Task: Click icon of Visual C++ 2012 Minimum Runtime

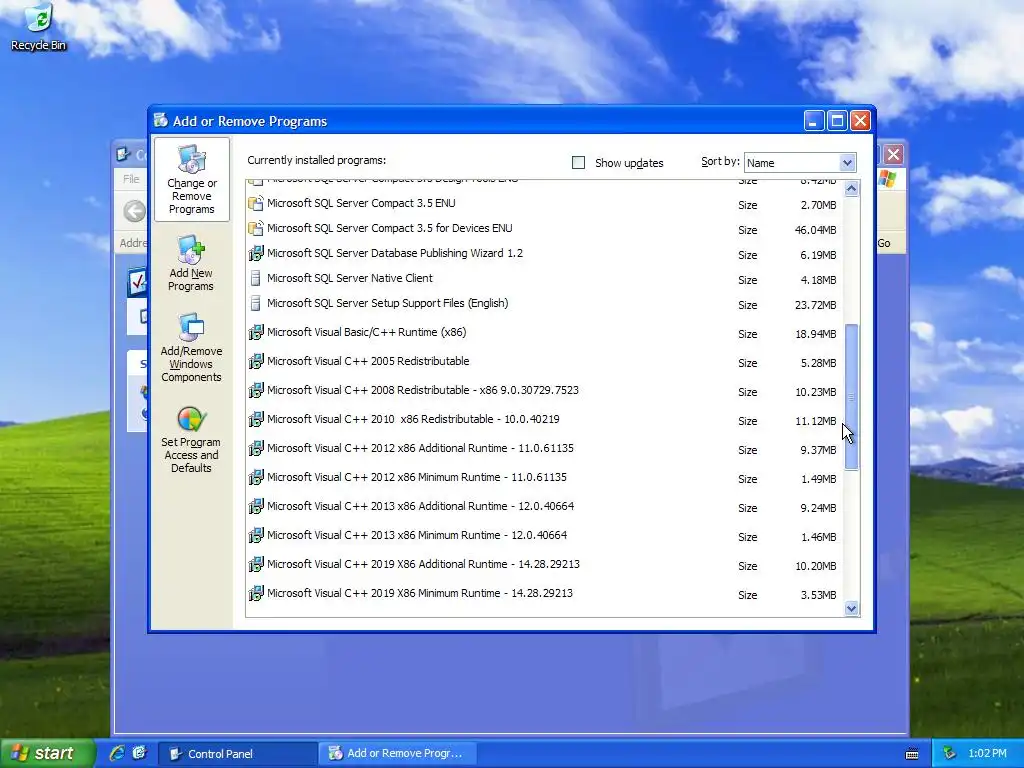Action: pos(255,477)
